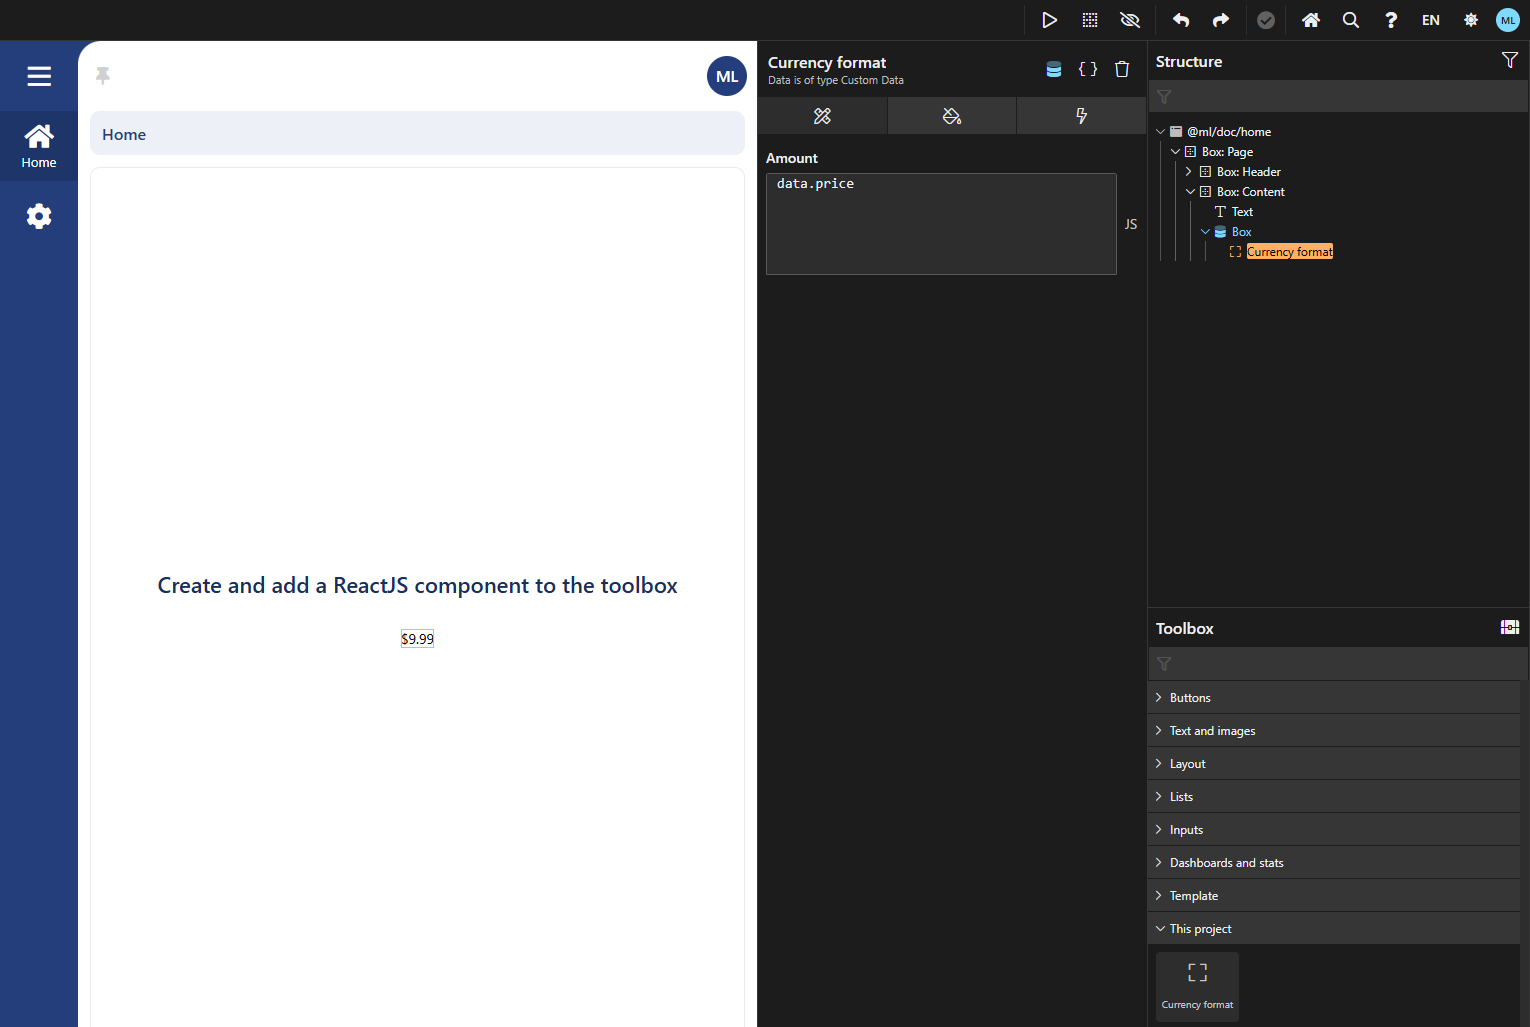Viewport: 1530px width, 1027px height.
Task: Select Box: Header in the tree
Action: (x=1248, y=172)
